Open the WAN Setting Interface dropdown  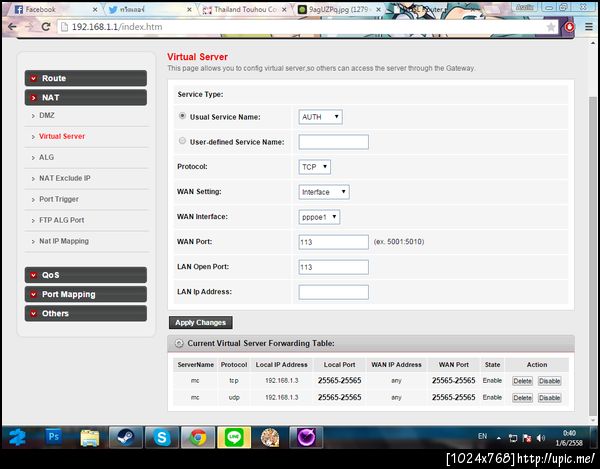coord(324,192)
